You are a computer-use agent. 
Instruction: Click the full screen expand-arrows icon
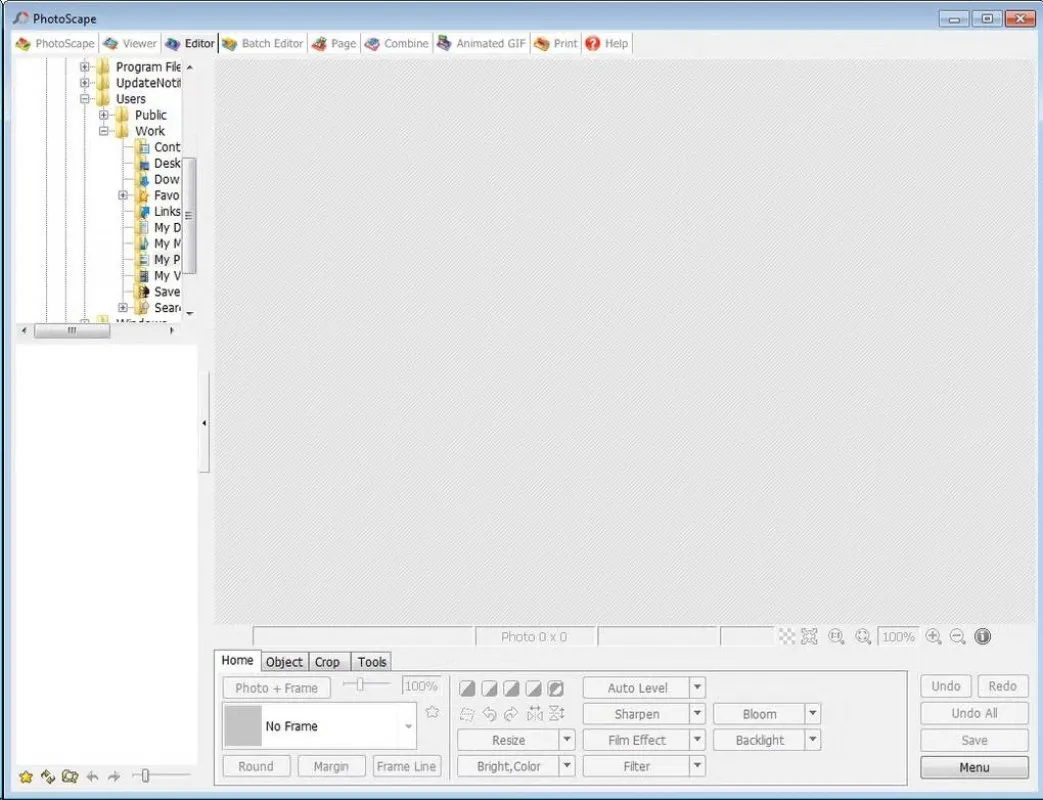click(809, 636)
